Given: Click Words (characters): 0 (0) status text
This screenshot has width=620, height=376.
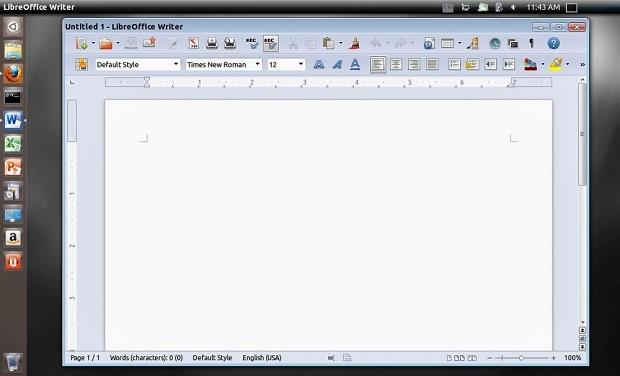Looking at the screenshot, I should tap(146, 358).
